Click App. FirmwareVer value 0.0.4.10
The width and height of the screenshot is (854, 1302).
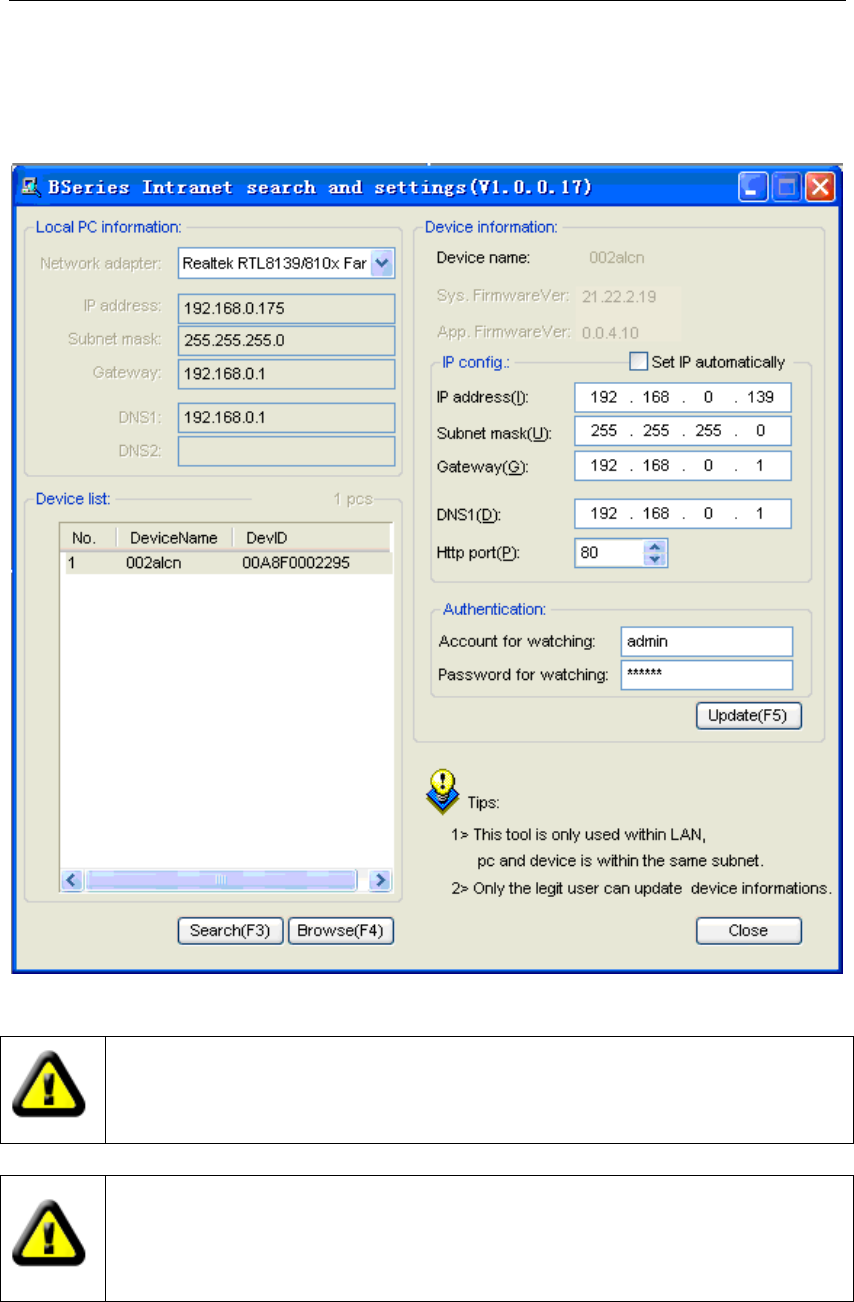pos(611,331)
